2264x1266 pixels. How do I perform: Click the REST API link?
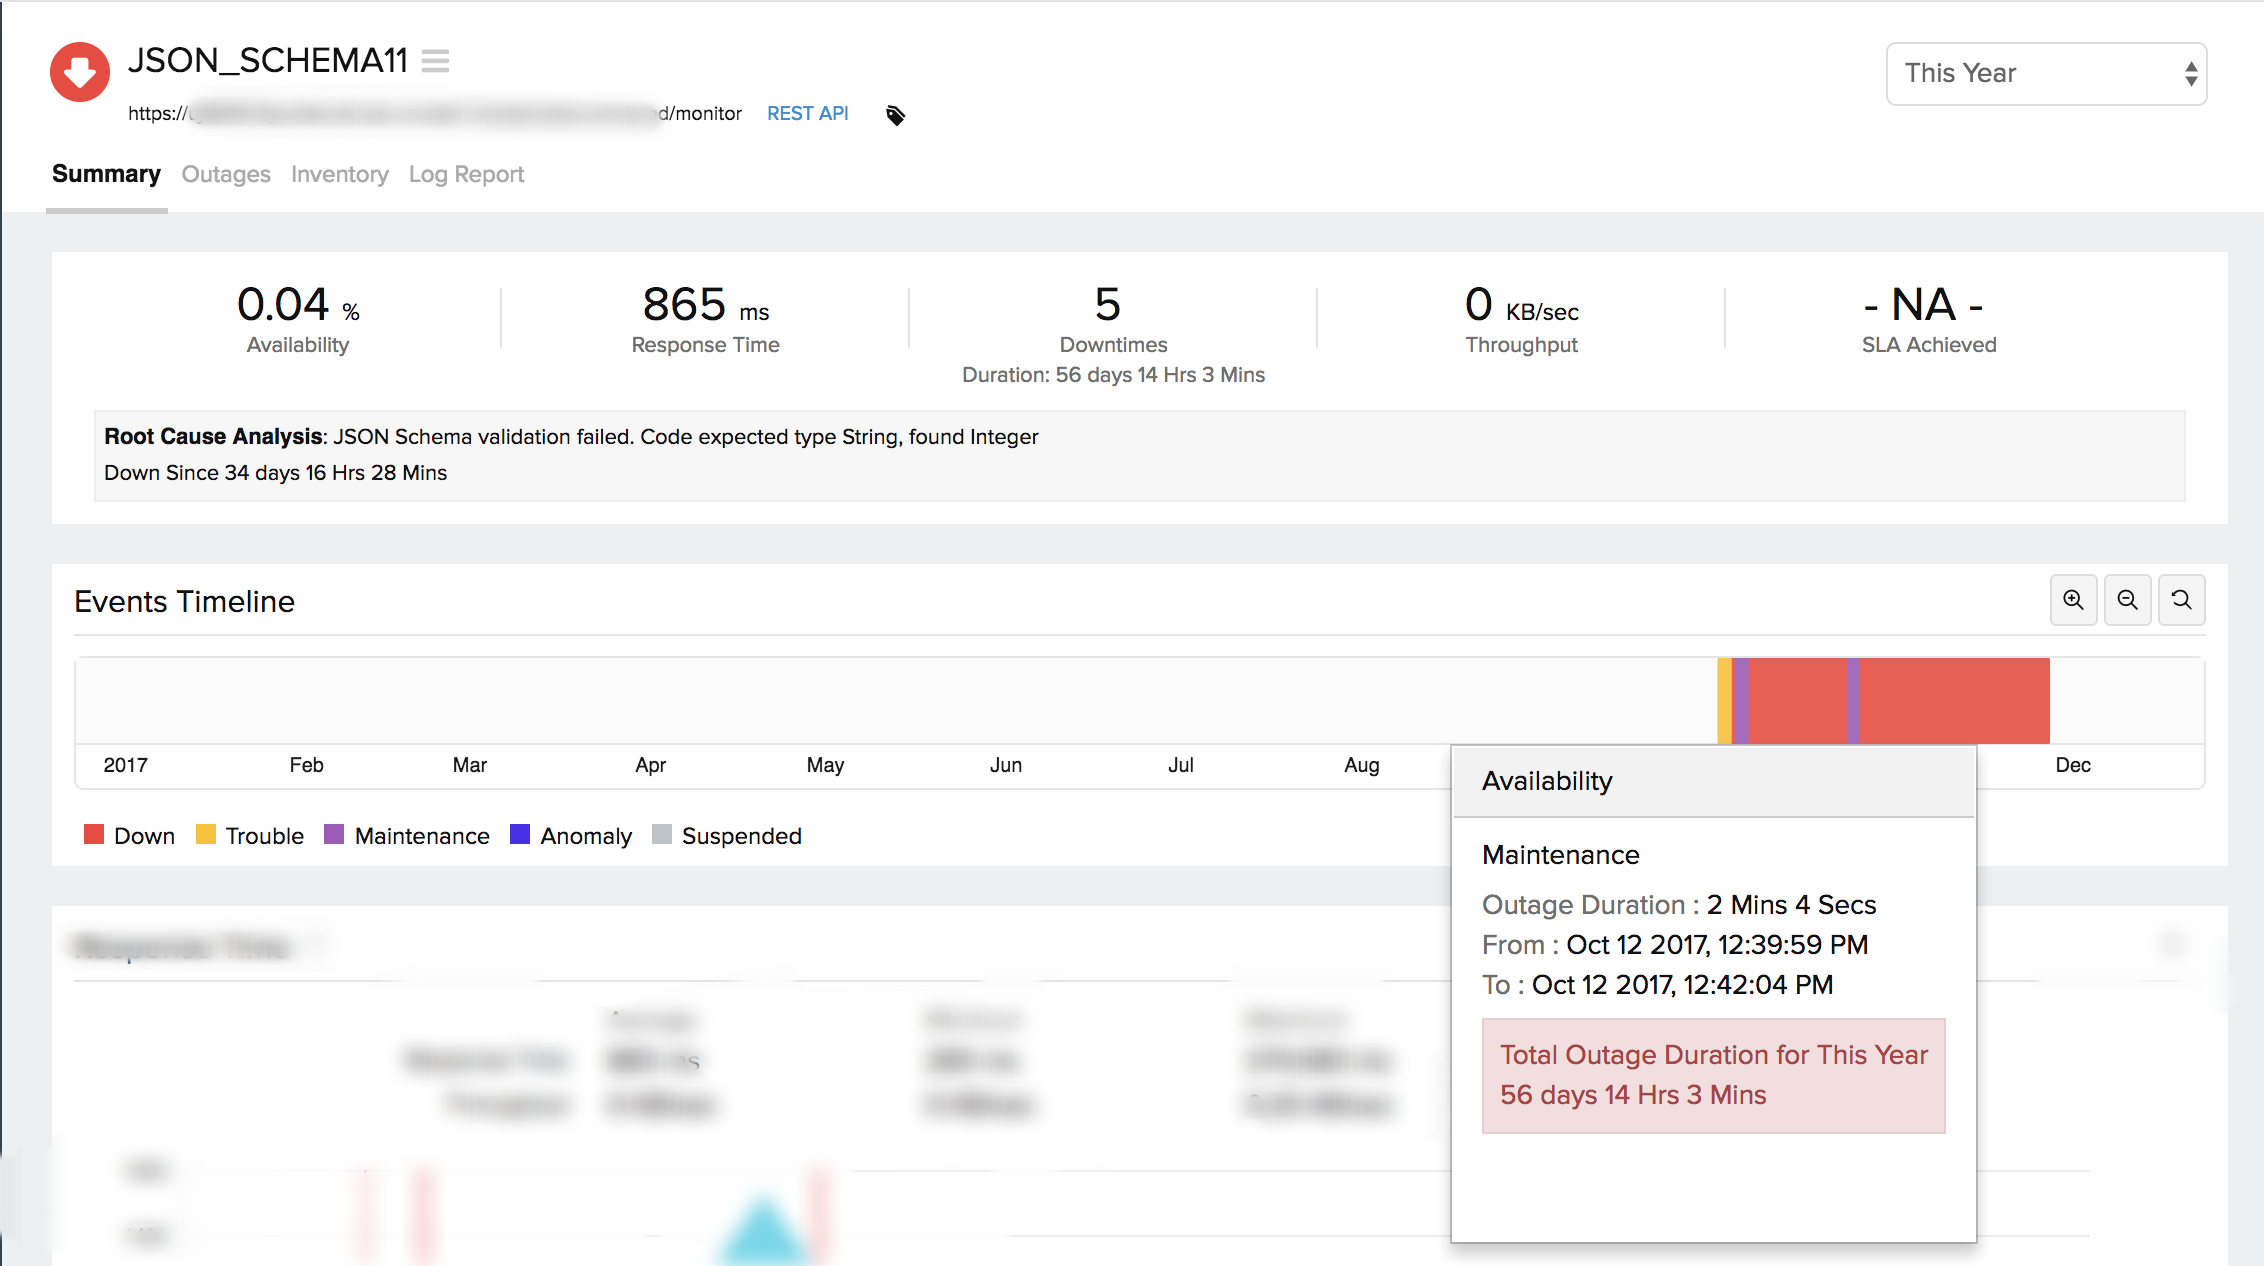(807, 114)
